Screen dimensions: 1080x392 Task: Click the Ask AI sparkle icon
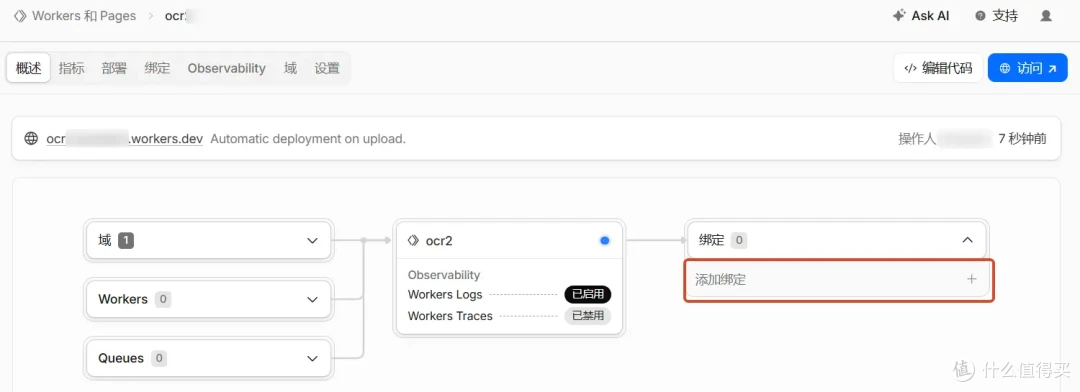tap(899, 16)
